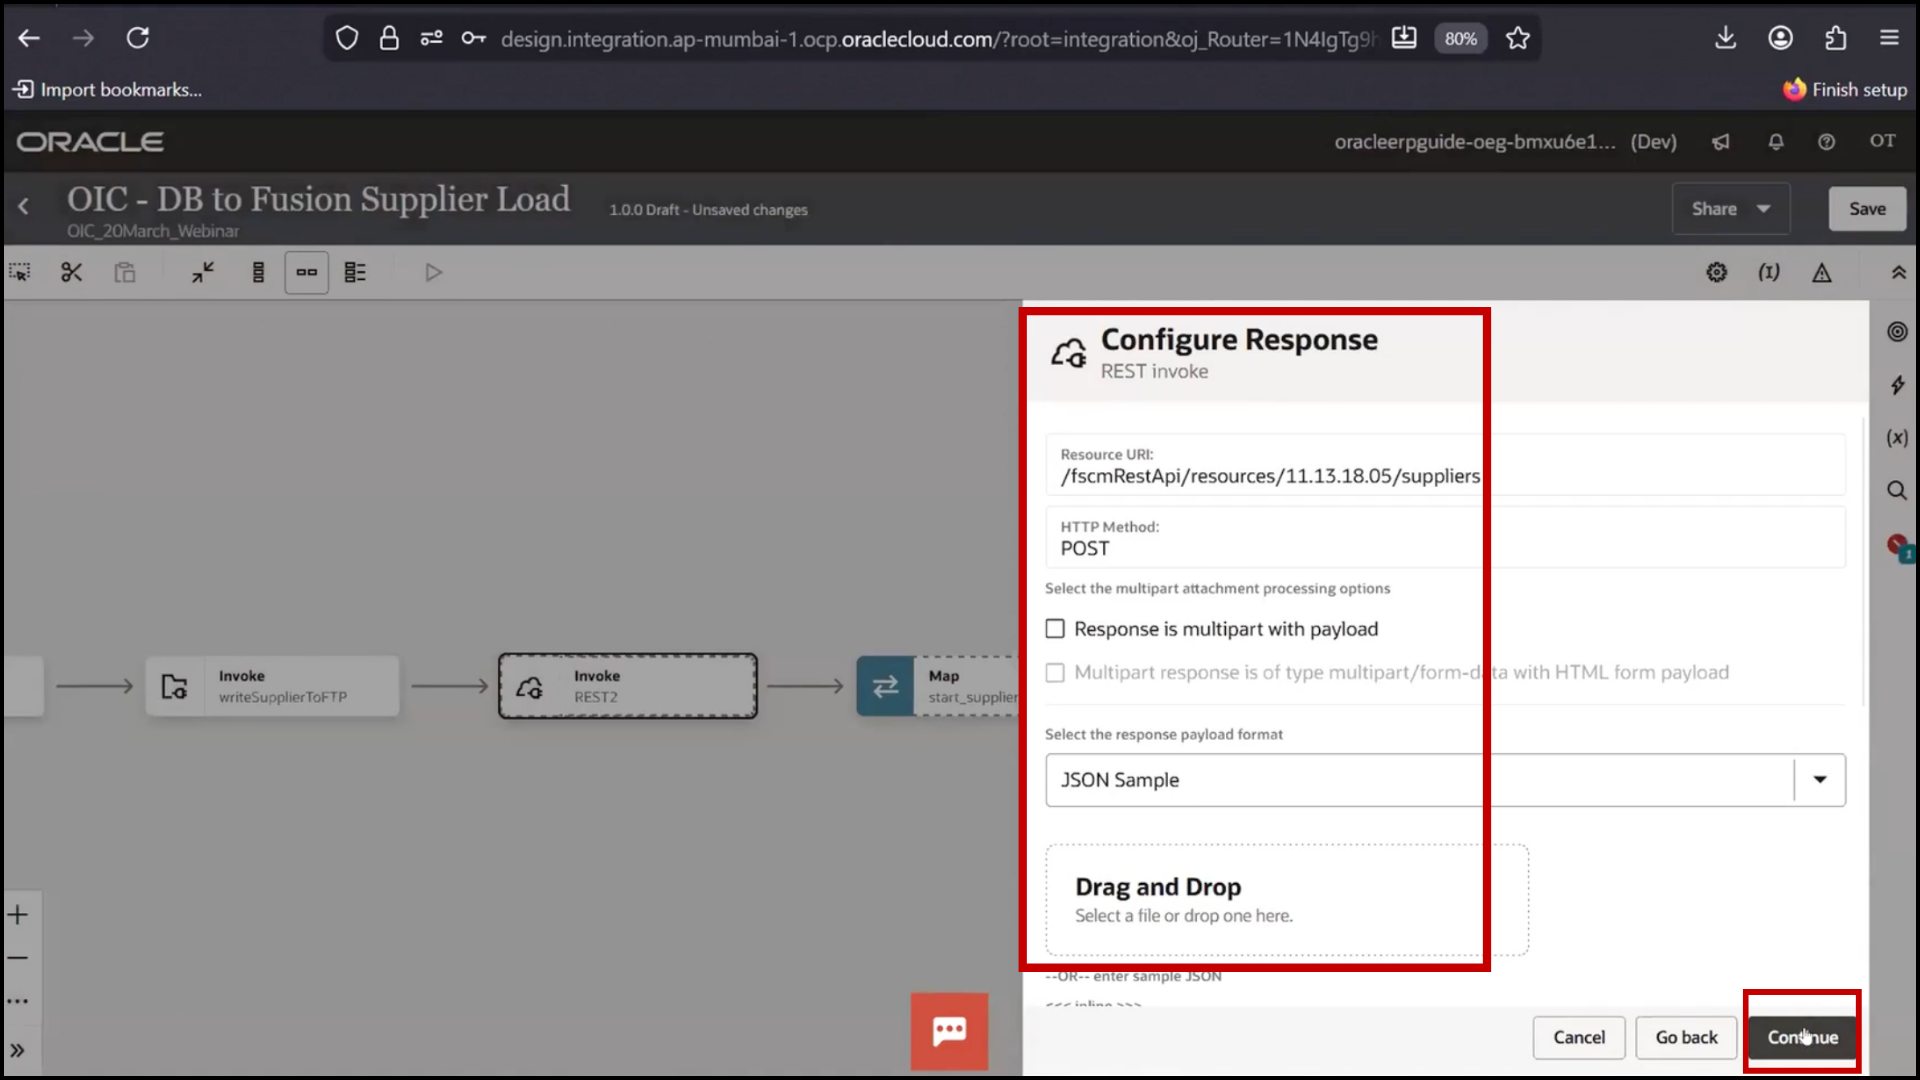1920x1080 pixels.
Task: Click the browser Back arrow
Action: pyautogui.click(x=29, y=38)
